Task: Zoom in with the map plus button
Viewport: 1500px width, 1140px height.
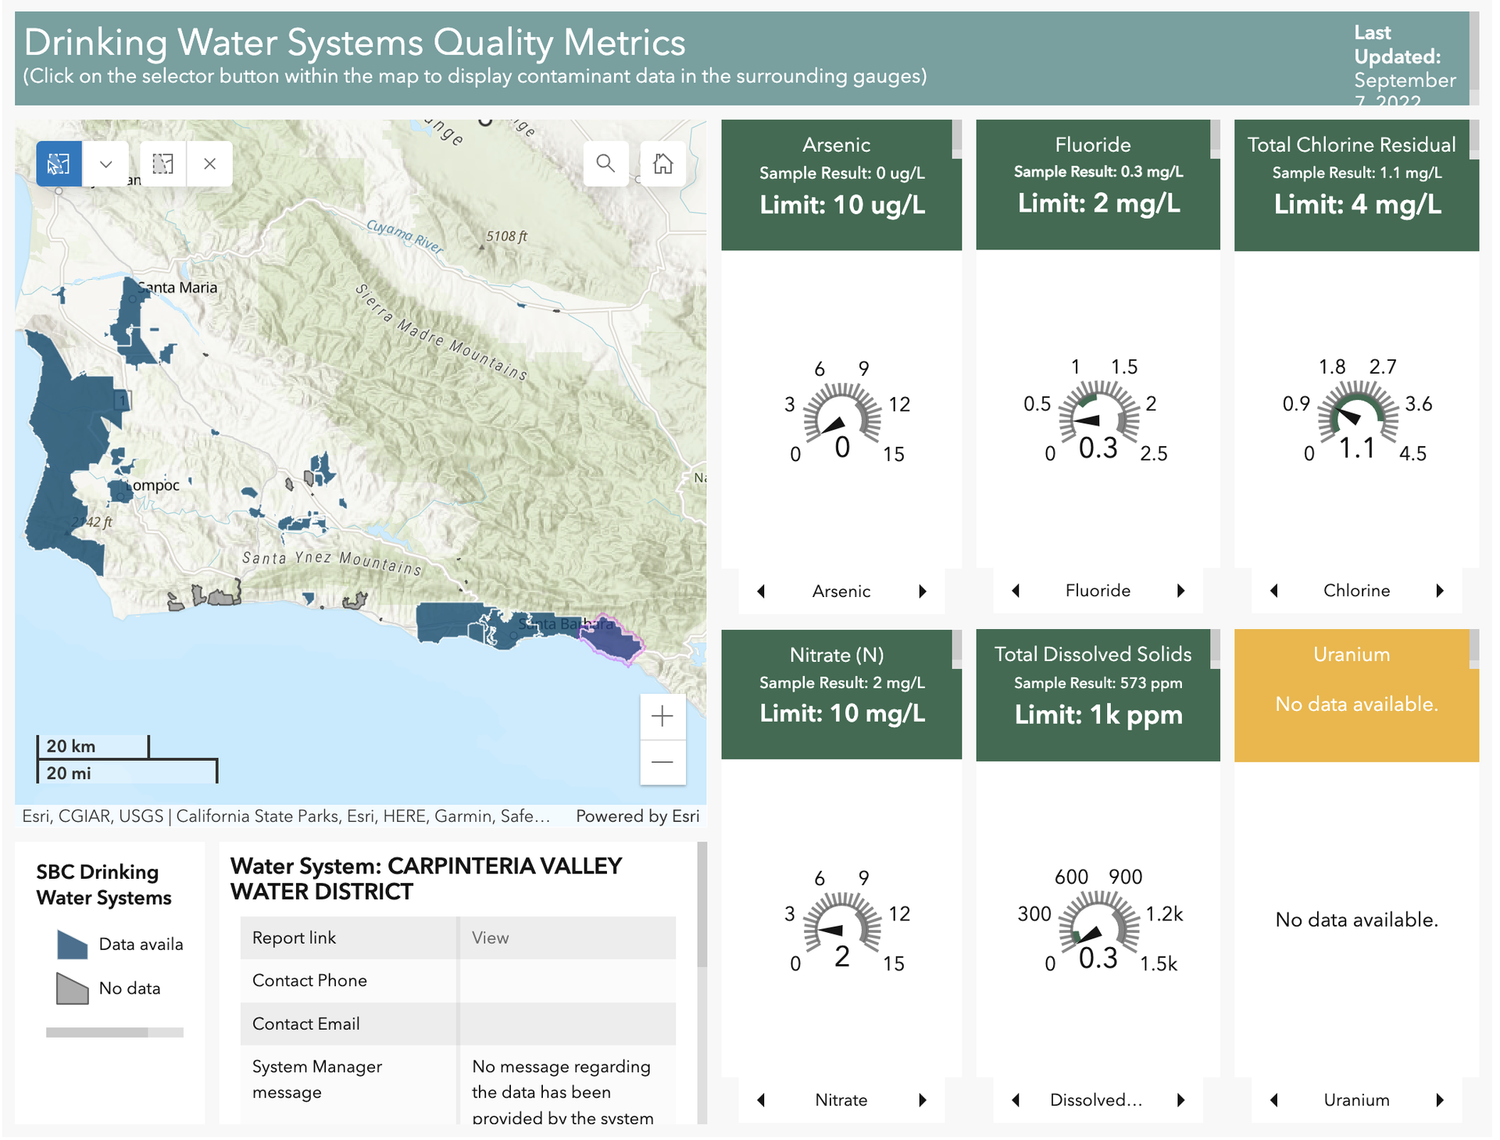Action: coord(662,716)
